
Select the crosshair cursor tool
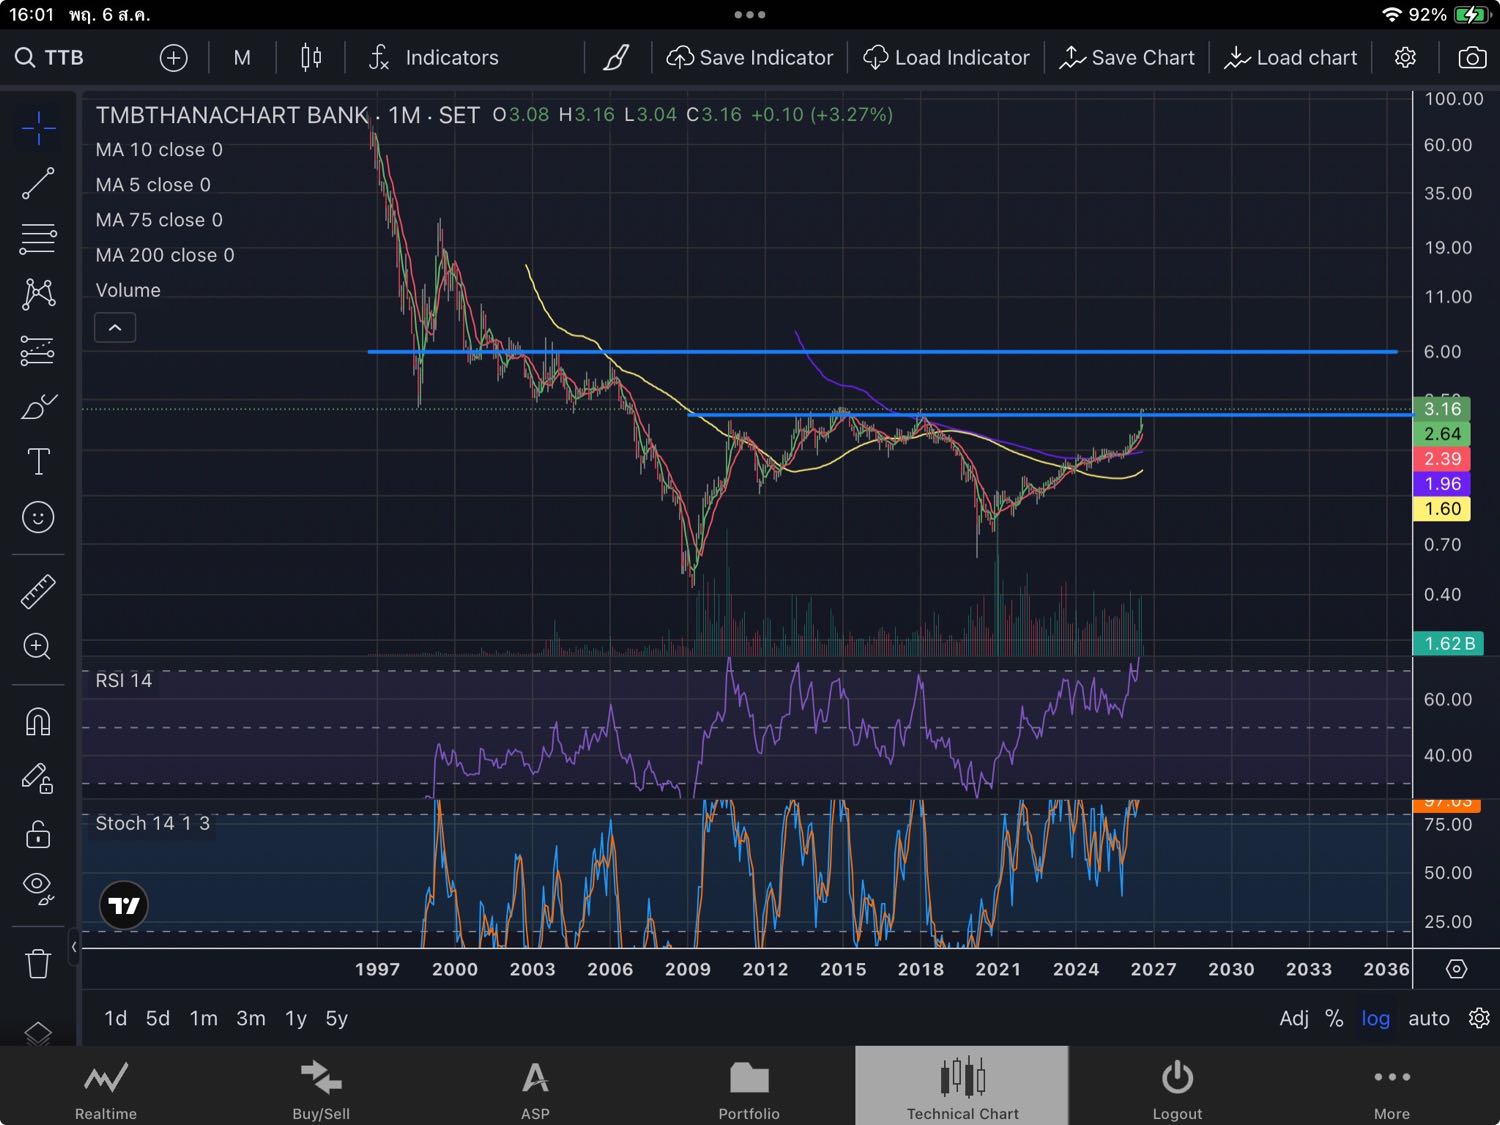coord(38,128)
